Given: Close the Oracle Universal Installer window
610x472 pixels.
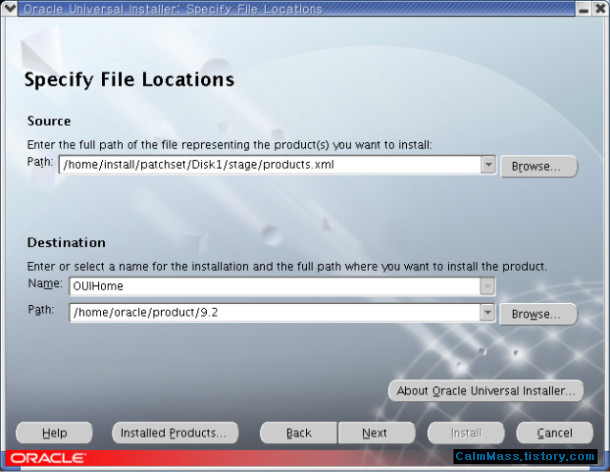Looking at the screenshot, I should [x=601, y=9].
